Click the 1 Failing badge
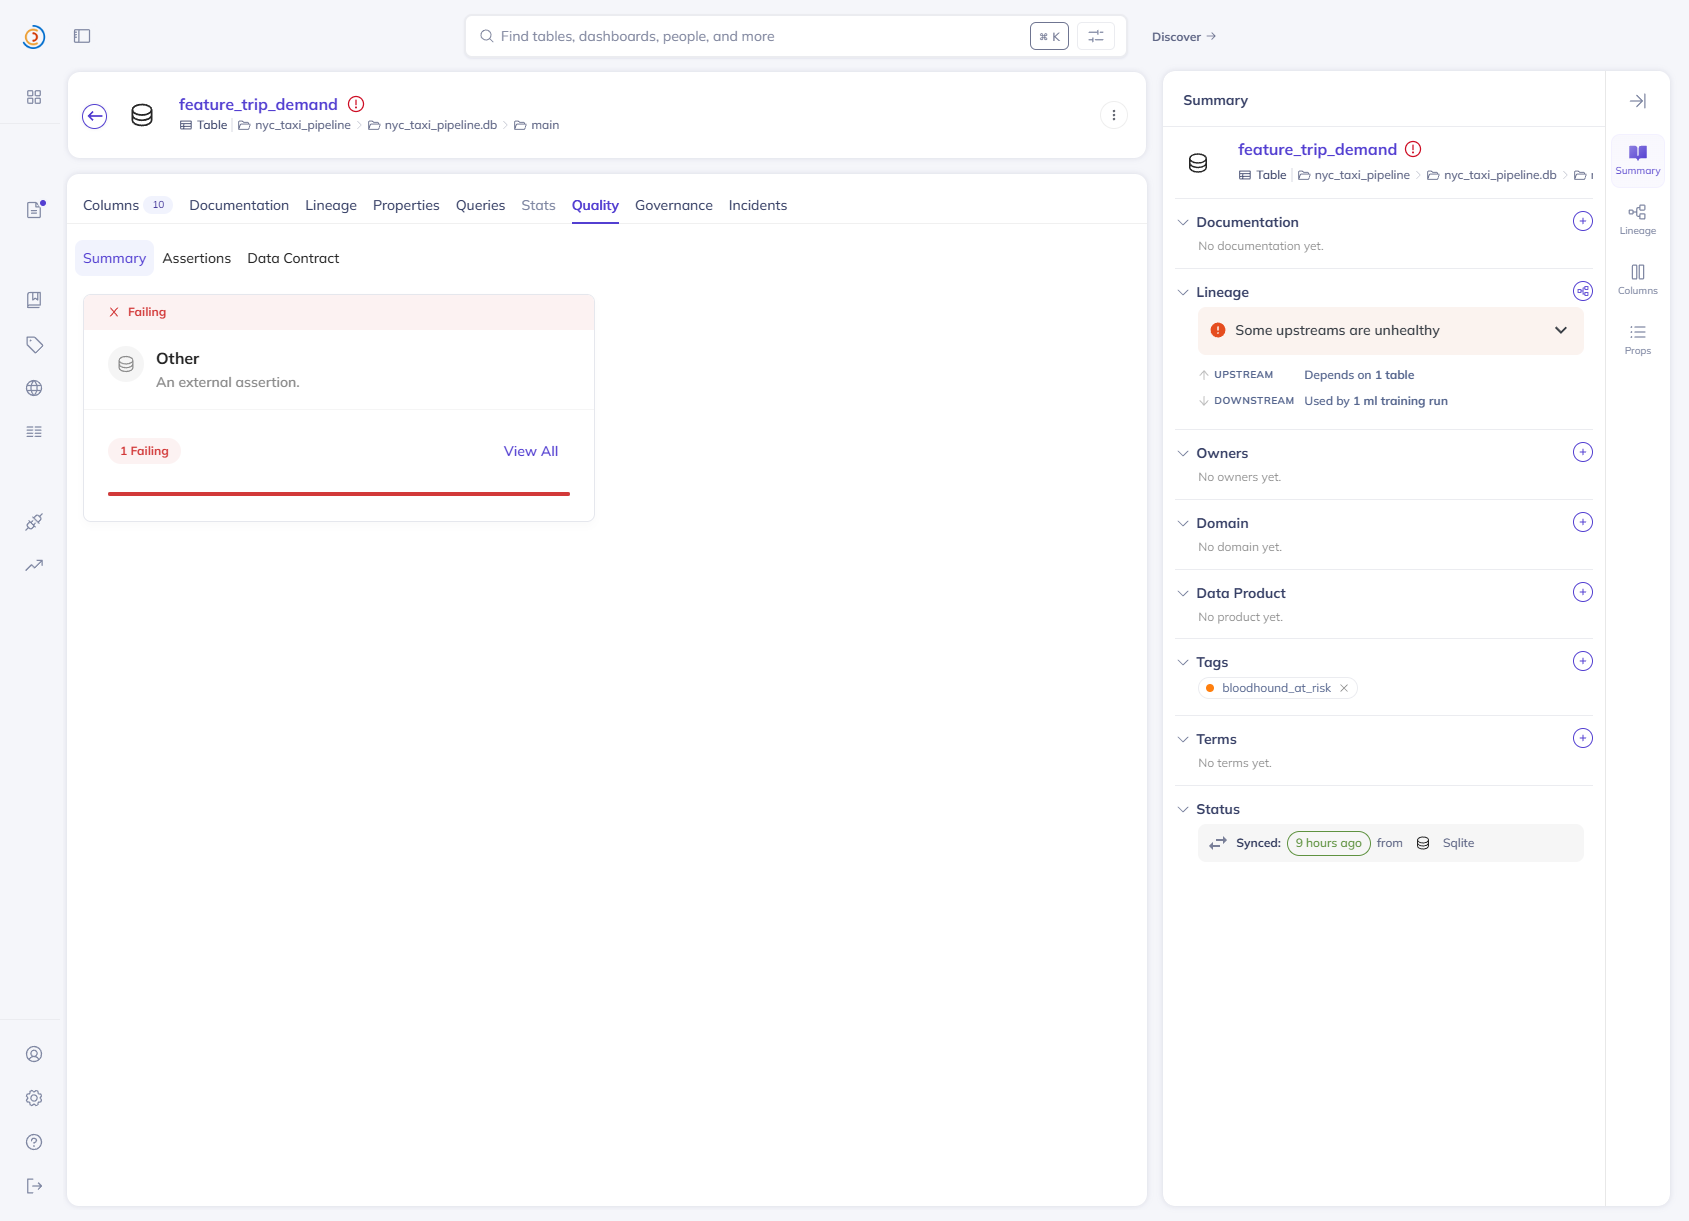Screen dimensions: 1689x1221 pyautogui.click(x=145, y=451)
